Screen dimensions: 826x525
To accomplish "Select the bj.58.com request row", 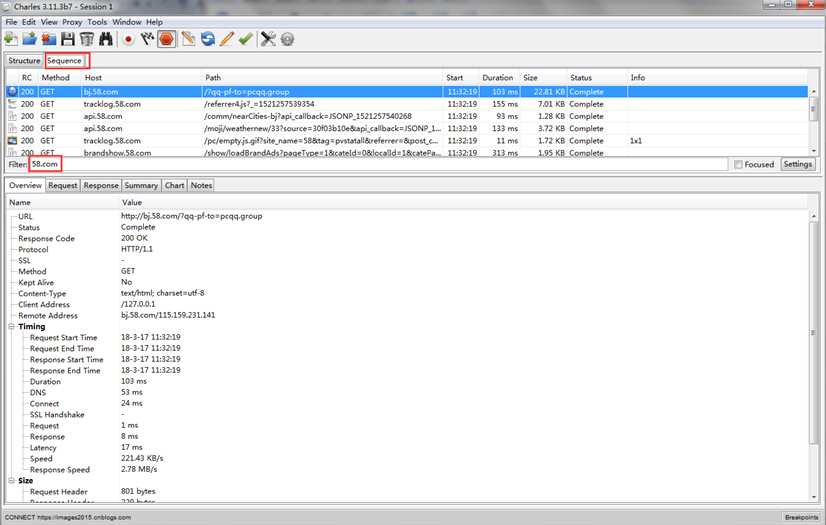I will 407,92.
